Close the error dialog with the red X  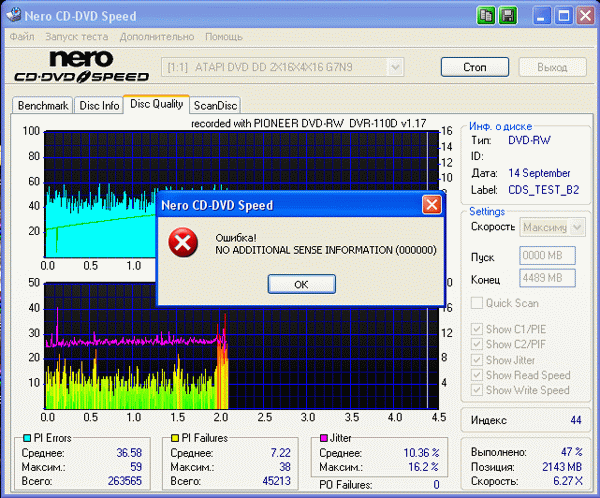click(x=432, y=205)
